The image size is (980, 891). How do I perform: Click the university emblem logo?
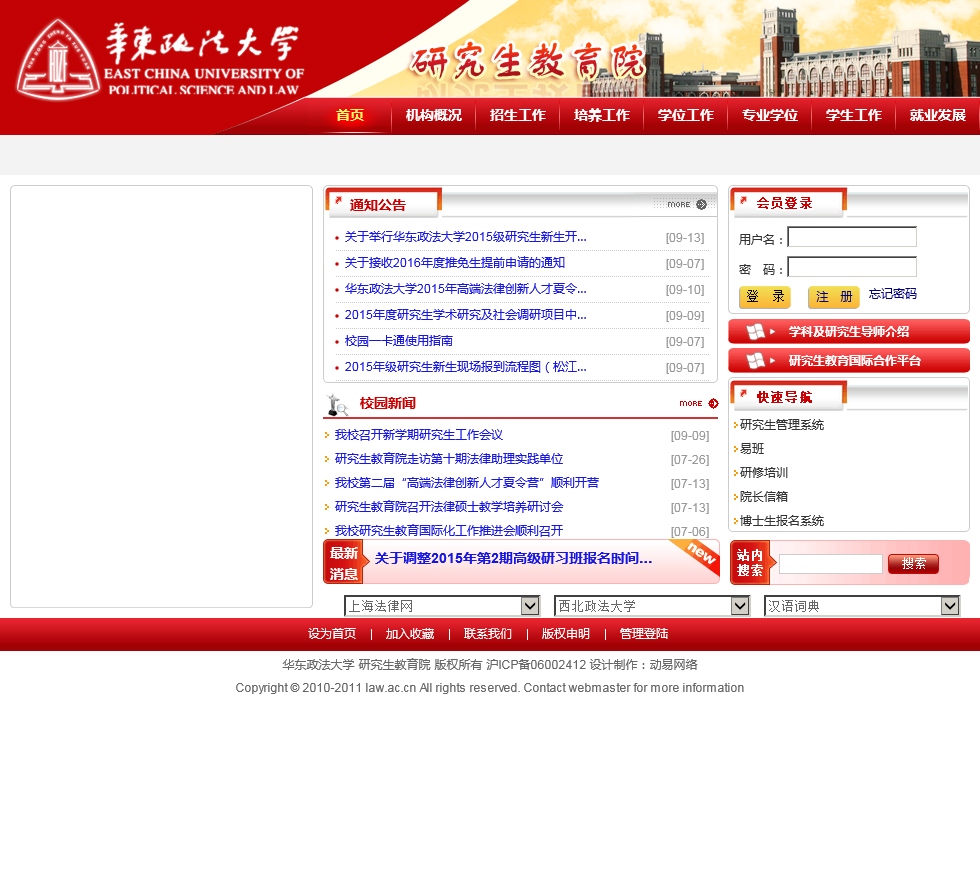coord(58,61)
